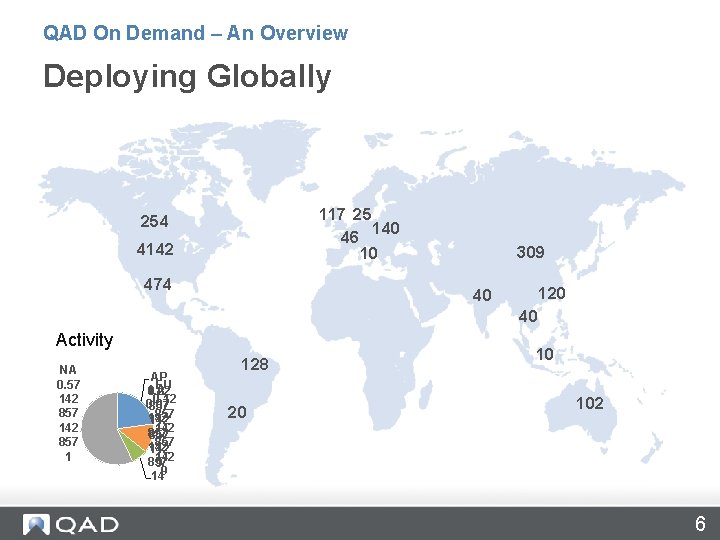Click the 46 value over France

pos(349,237)
